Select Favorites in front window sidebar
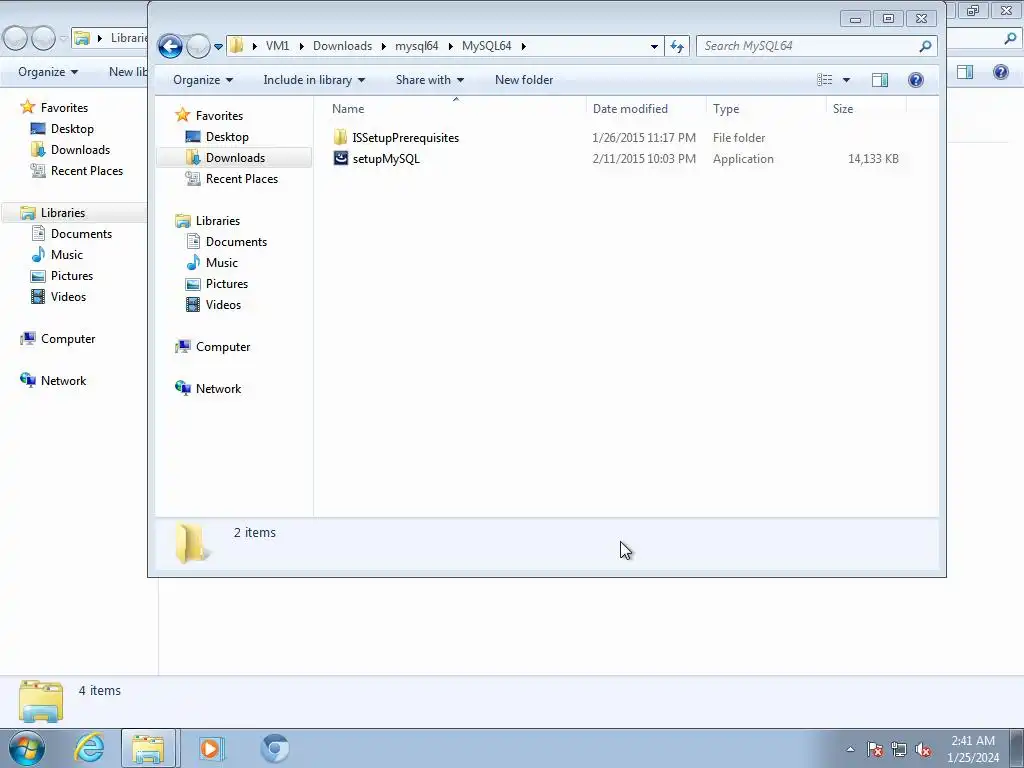 pyautogui.click(x=219, y=116)
